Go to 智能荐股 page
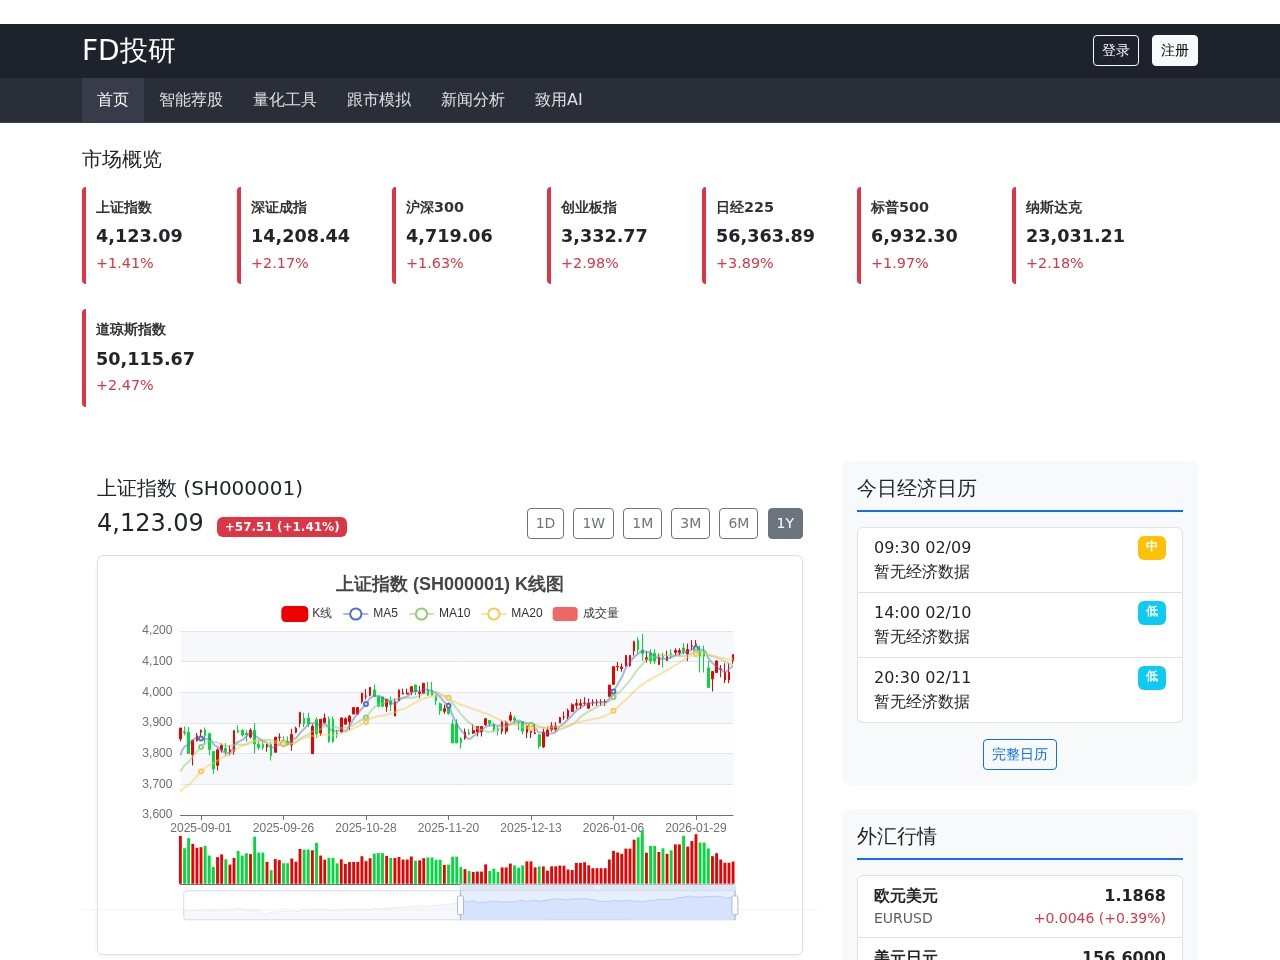Screen dimensions: 1280x960 coord(191,100)
